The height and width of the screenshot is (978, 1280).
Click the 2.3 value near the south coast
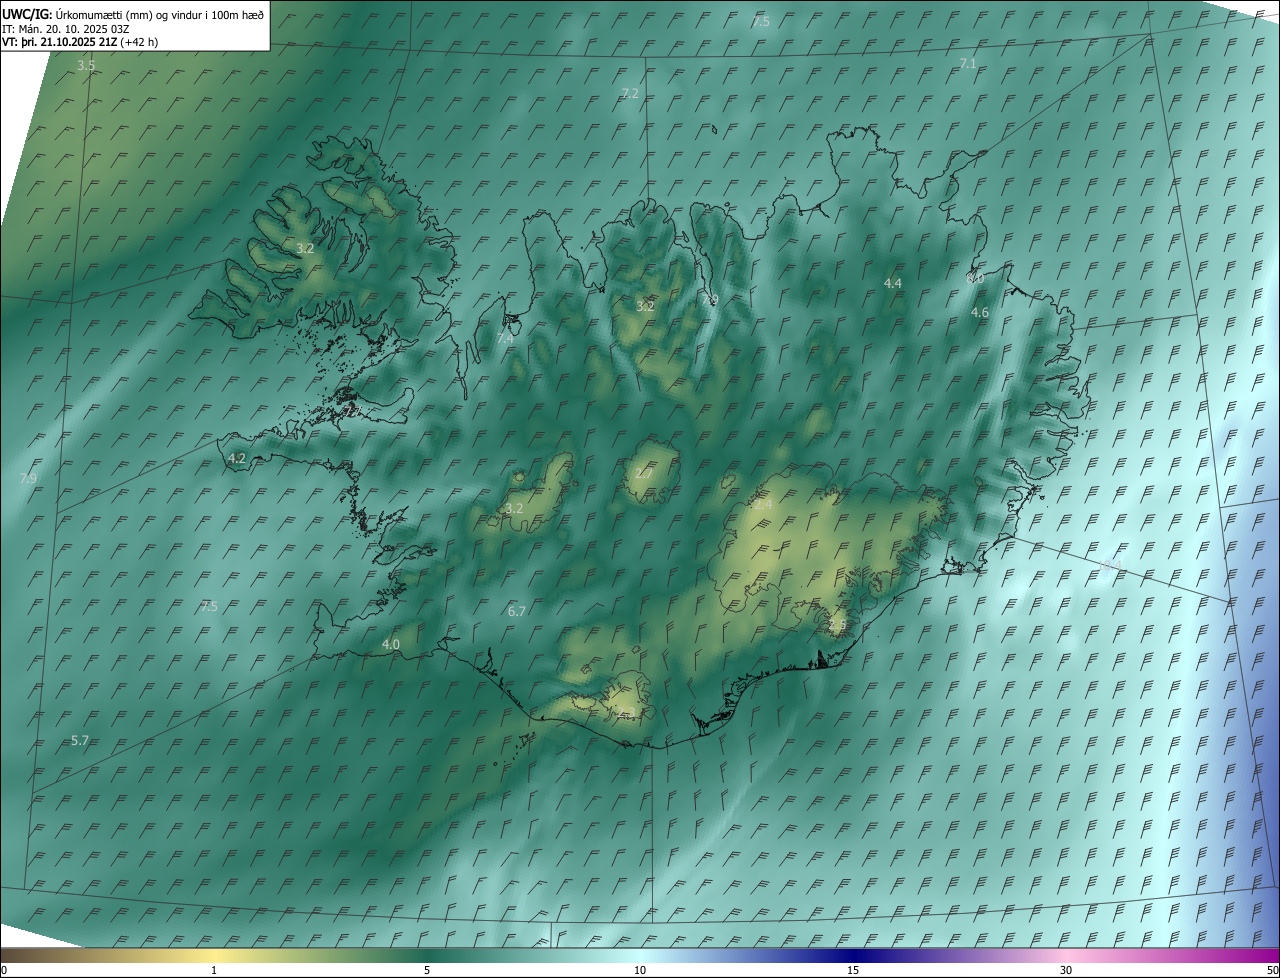coord(627,712)
